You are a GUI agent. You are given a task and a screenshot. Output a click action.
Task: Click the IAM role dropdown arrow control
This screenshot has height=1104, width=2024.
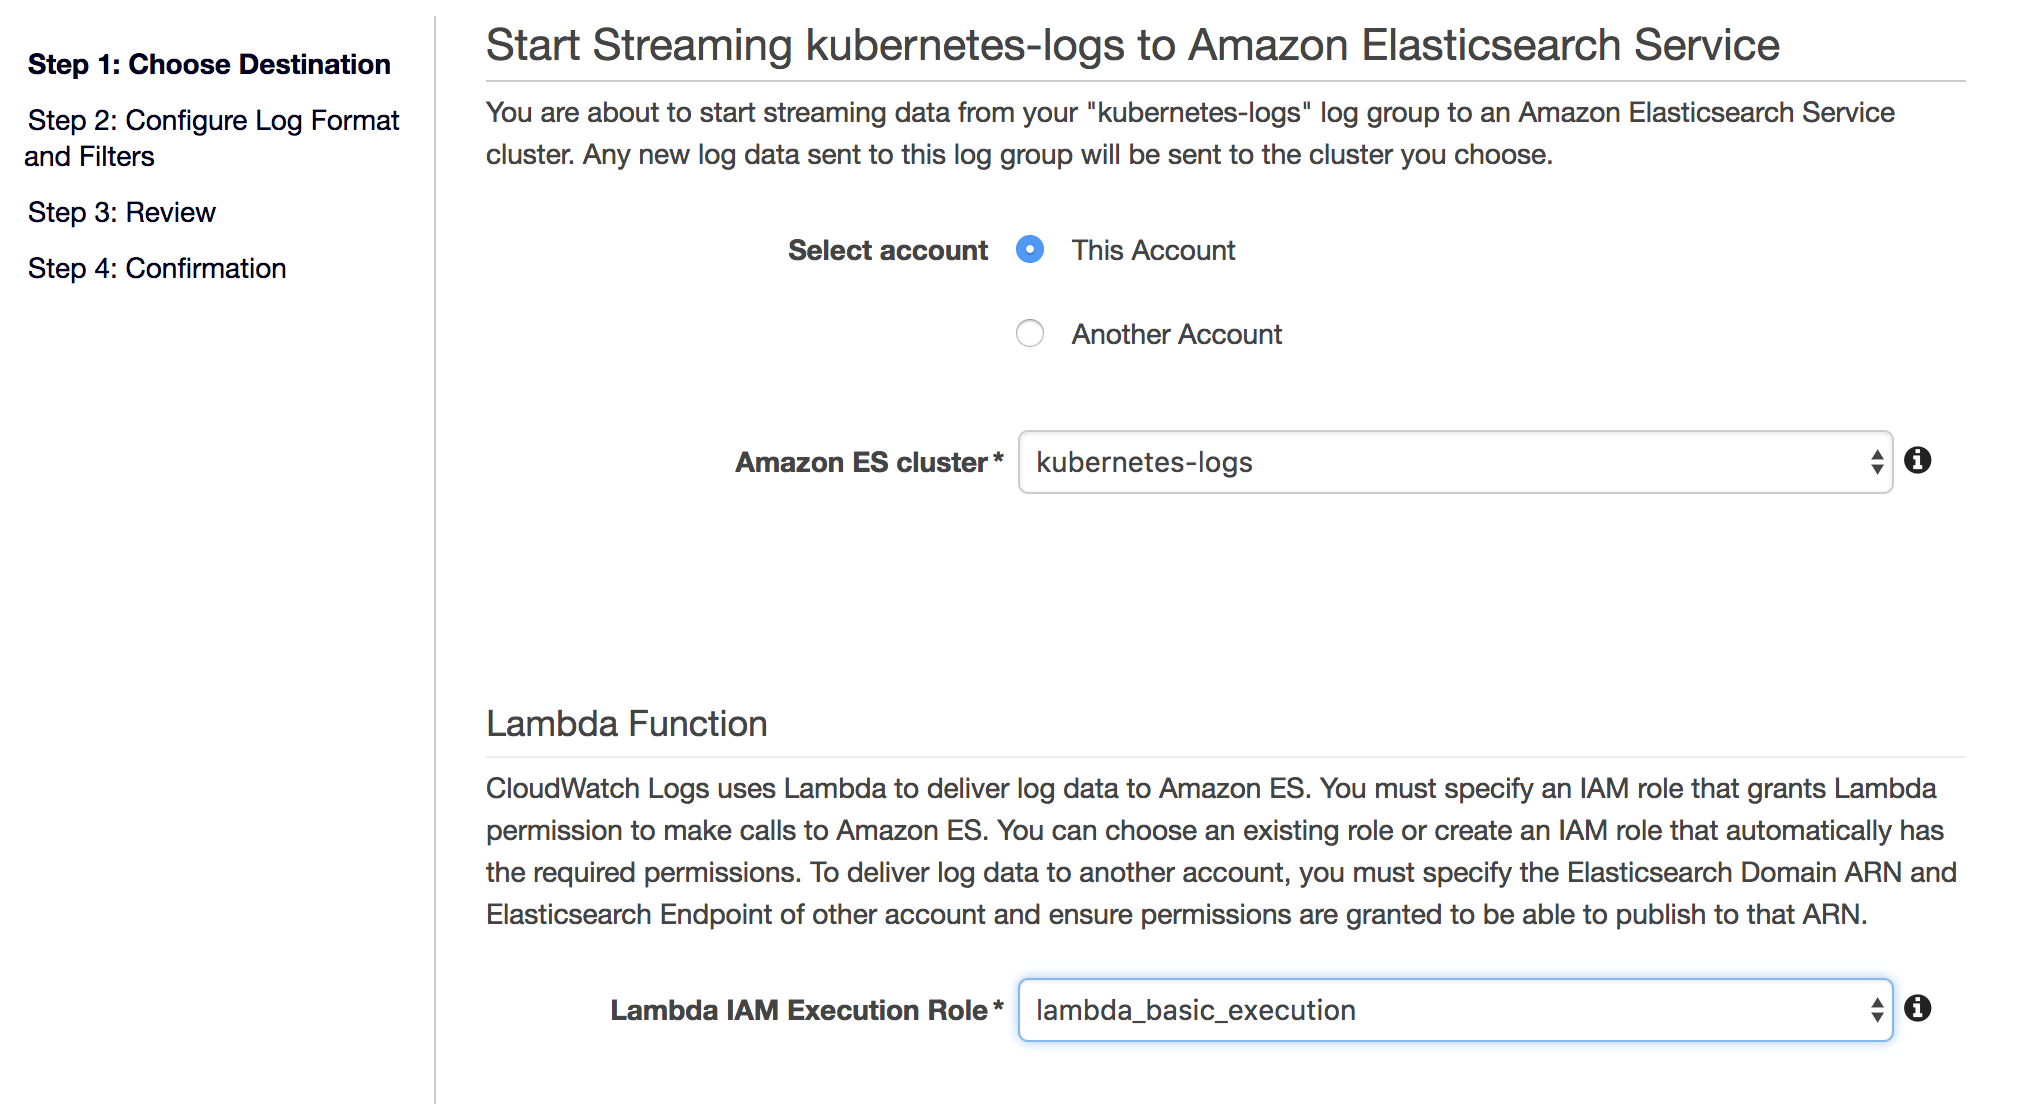(x=1877, y=1010)
